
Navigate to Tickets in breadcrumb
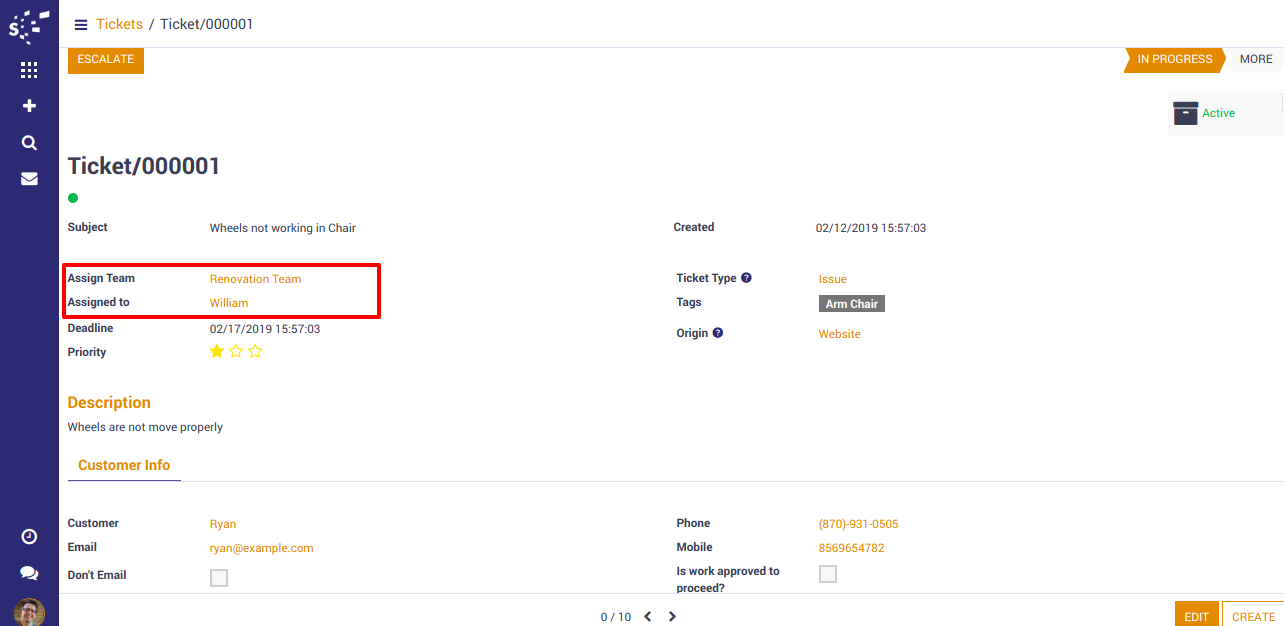[119, 24]
